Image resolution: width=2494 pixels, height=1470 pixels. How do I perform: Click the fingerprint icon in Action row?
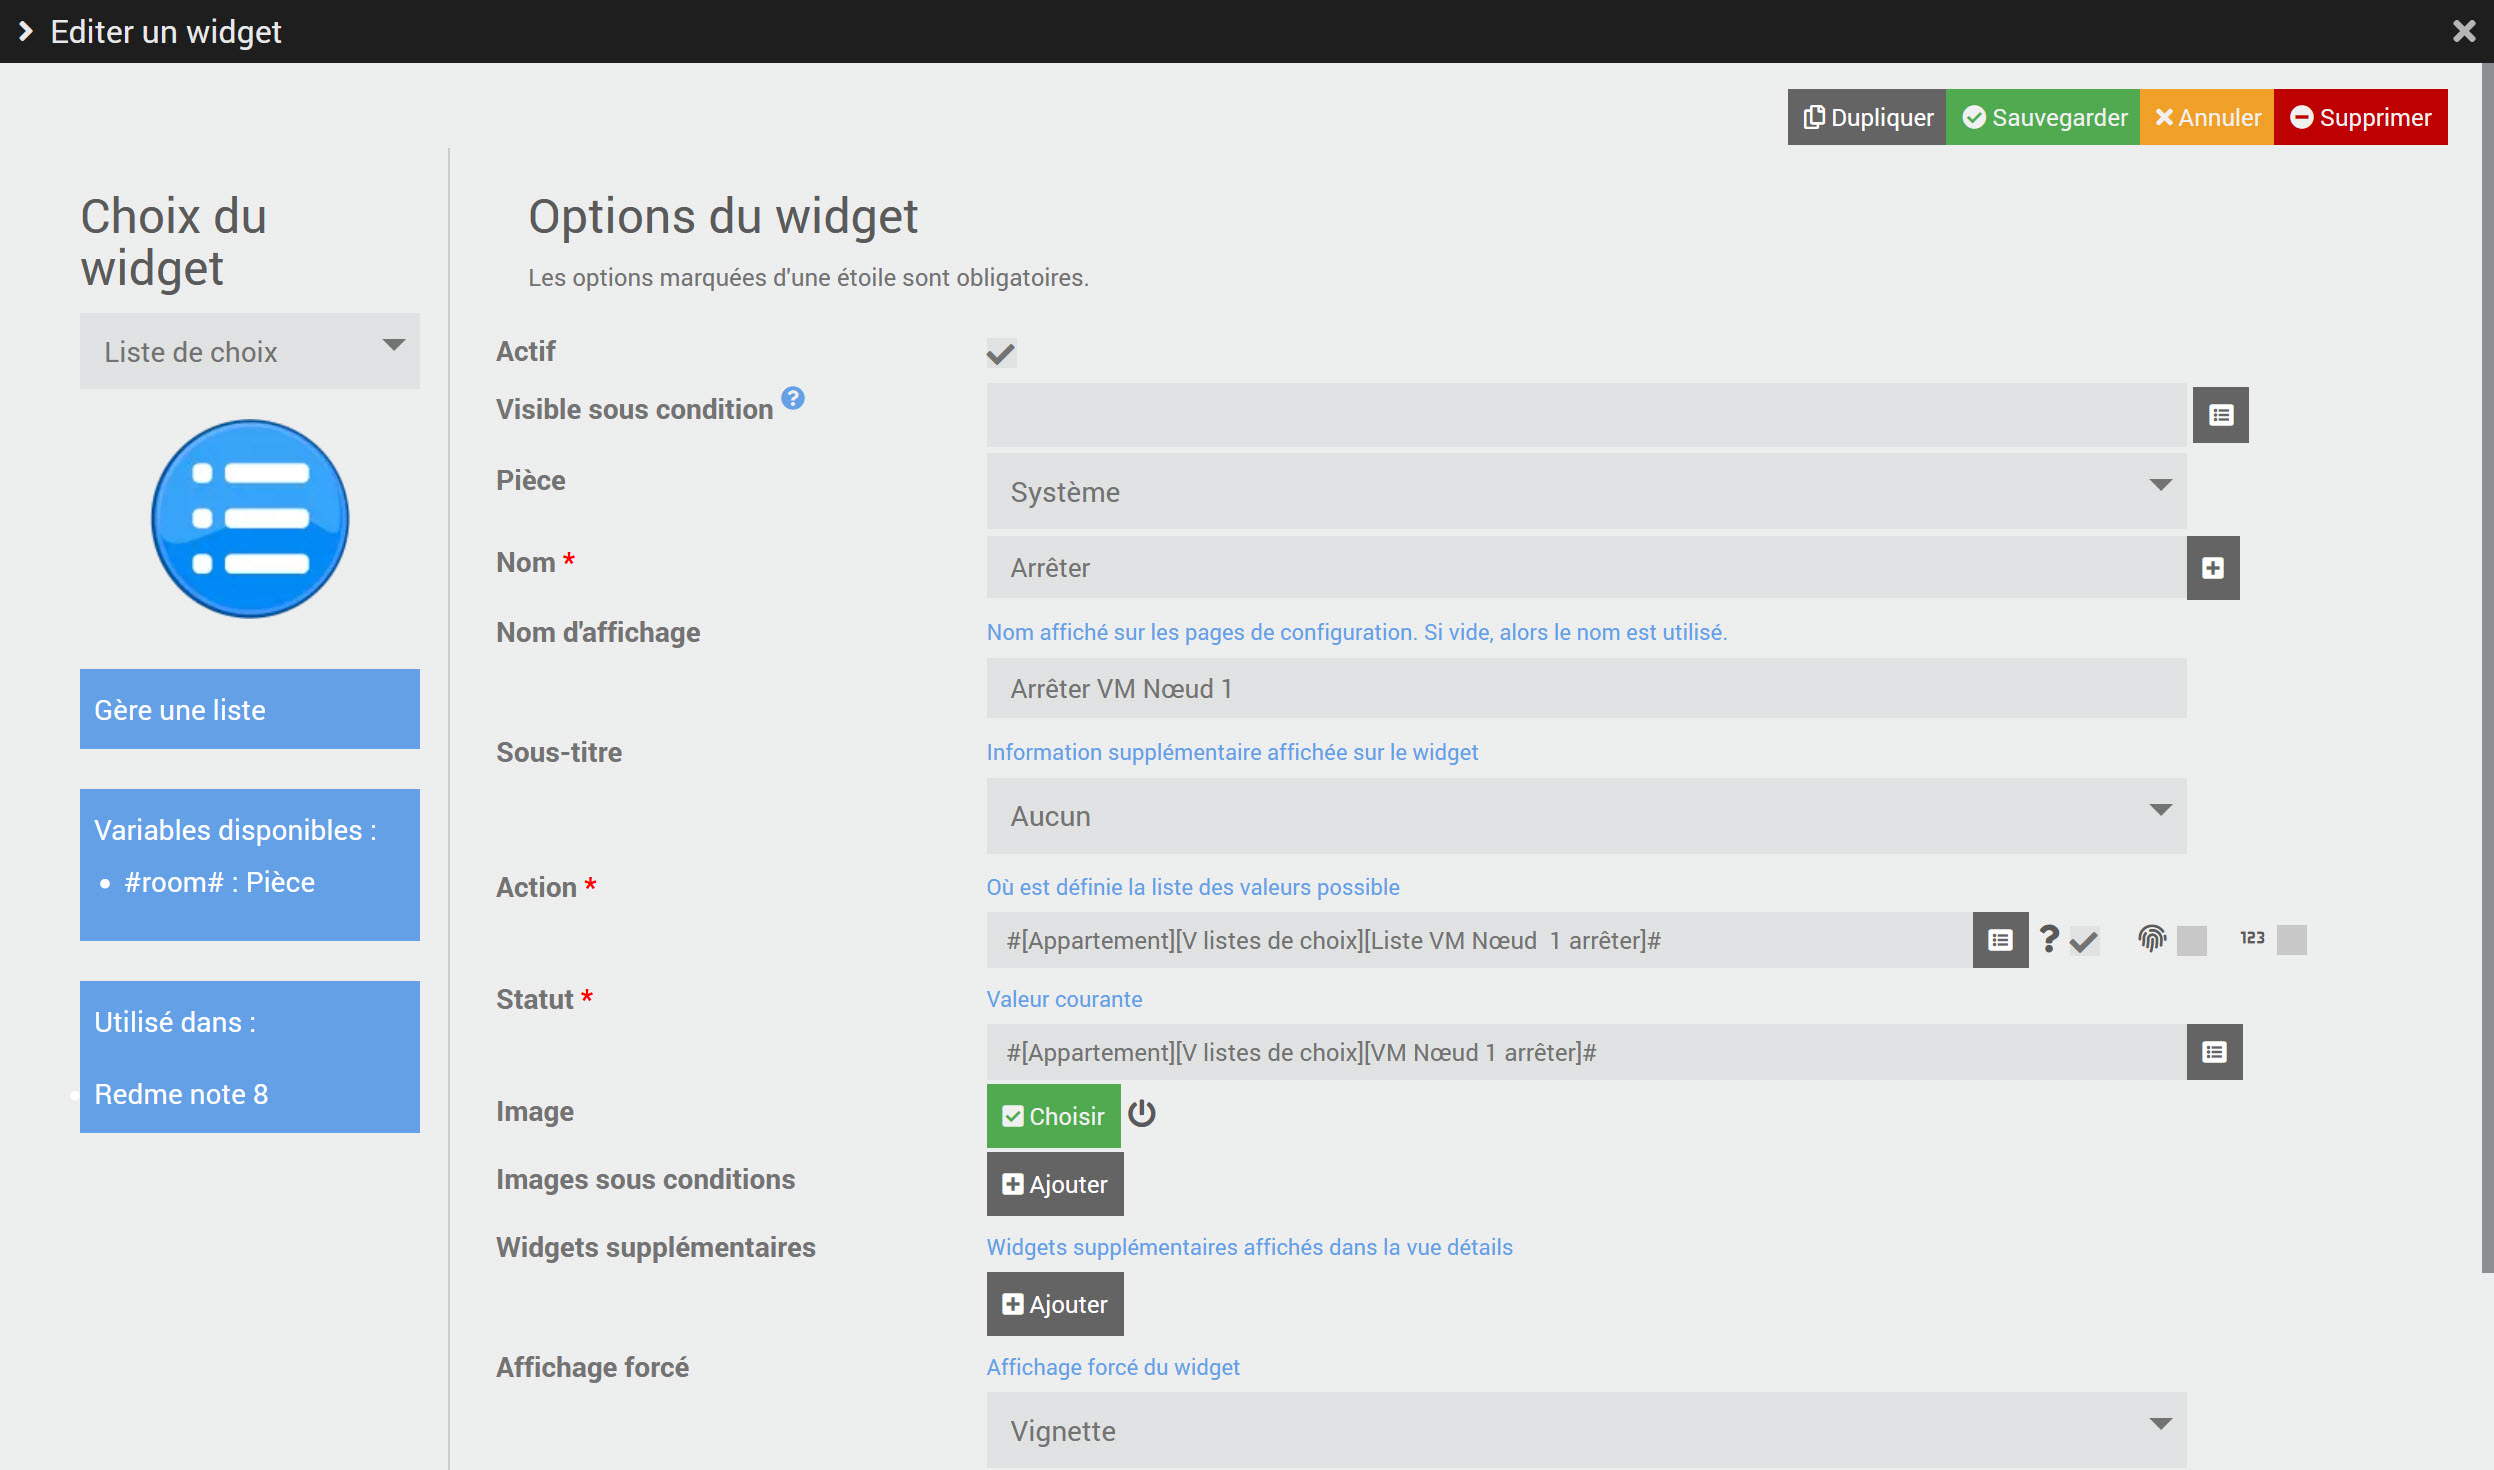click(2151, 938)
